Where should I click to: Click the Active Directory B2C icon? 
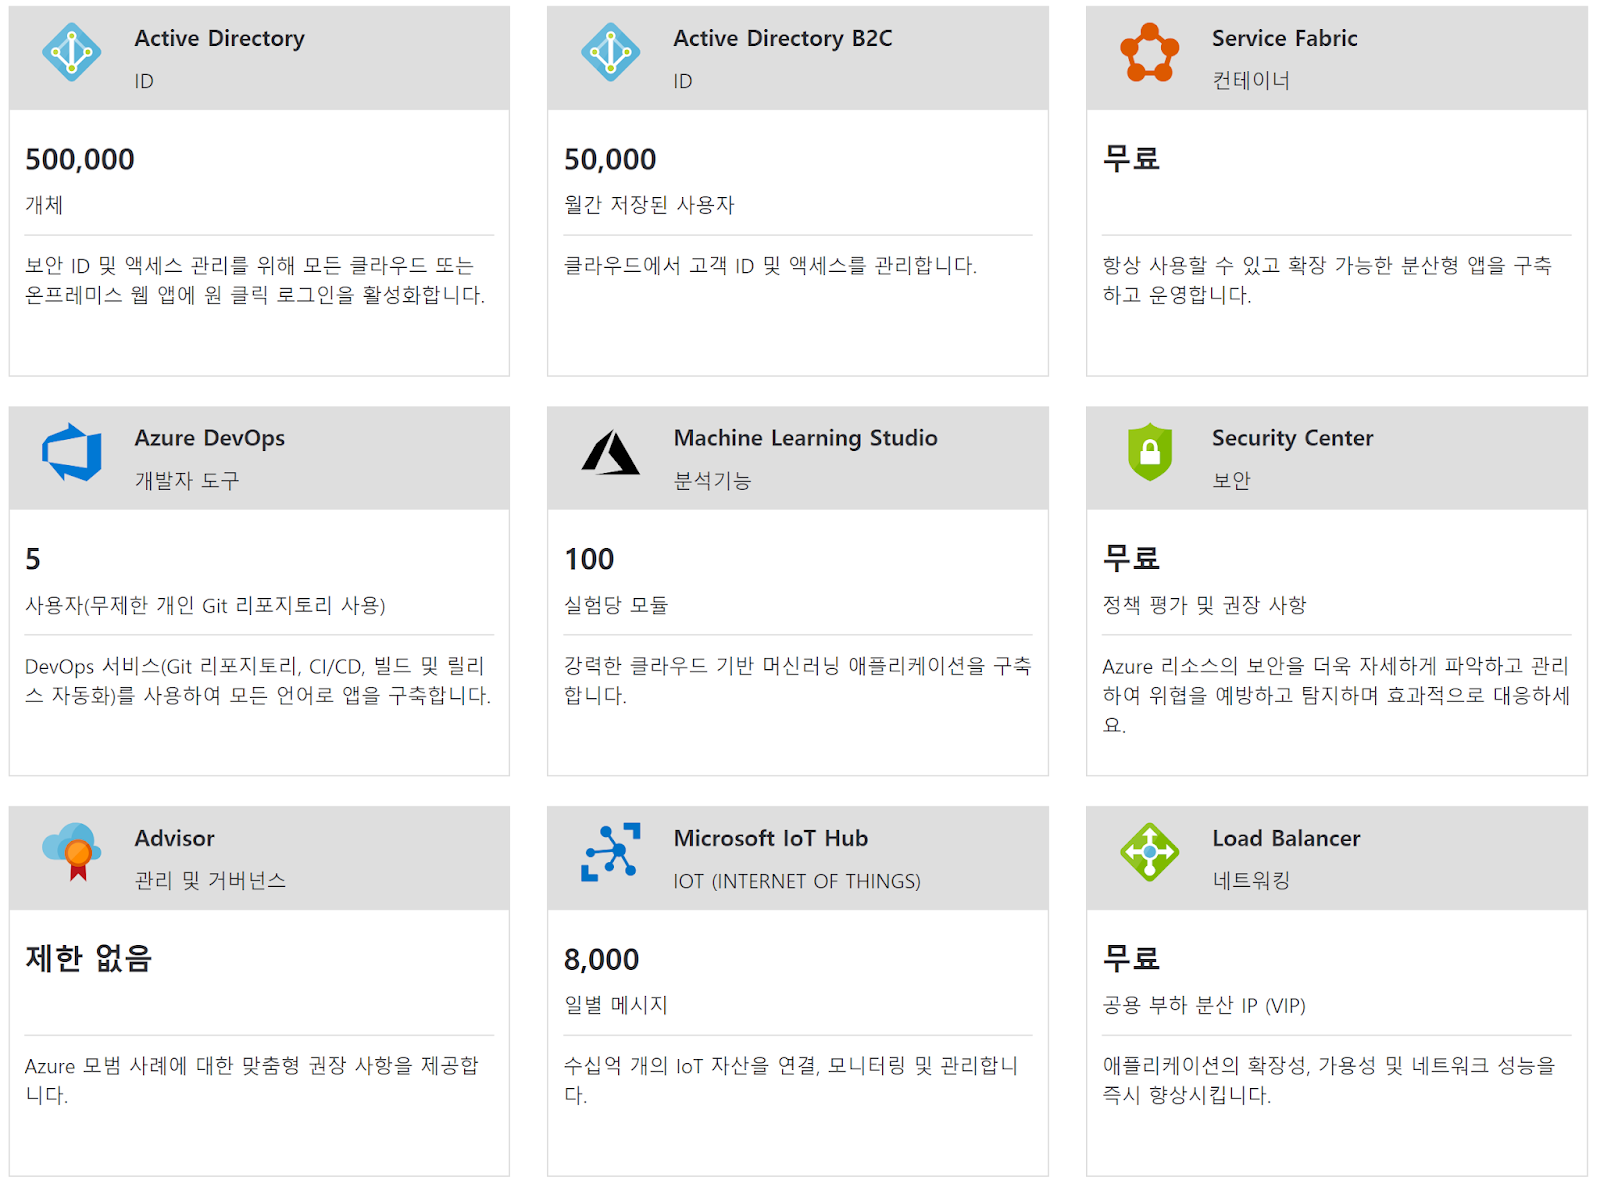[x=611, y=52]
